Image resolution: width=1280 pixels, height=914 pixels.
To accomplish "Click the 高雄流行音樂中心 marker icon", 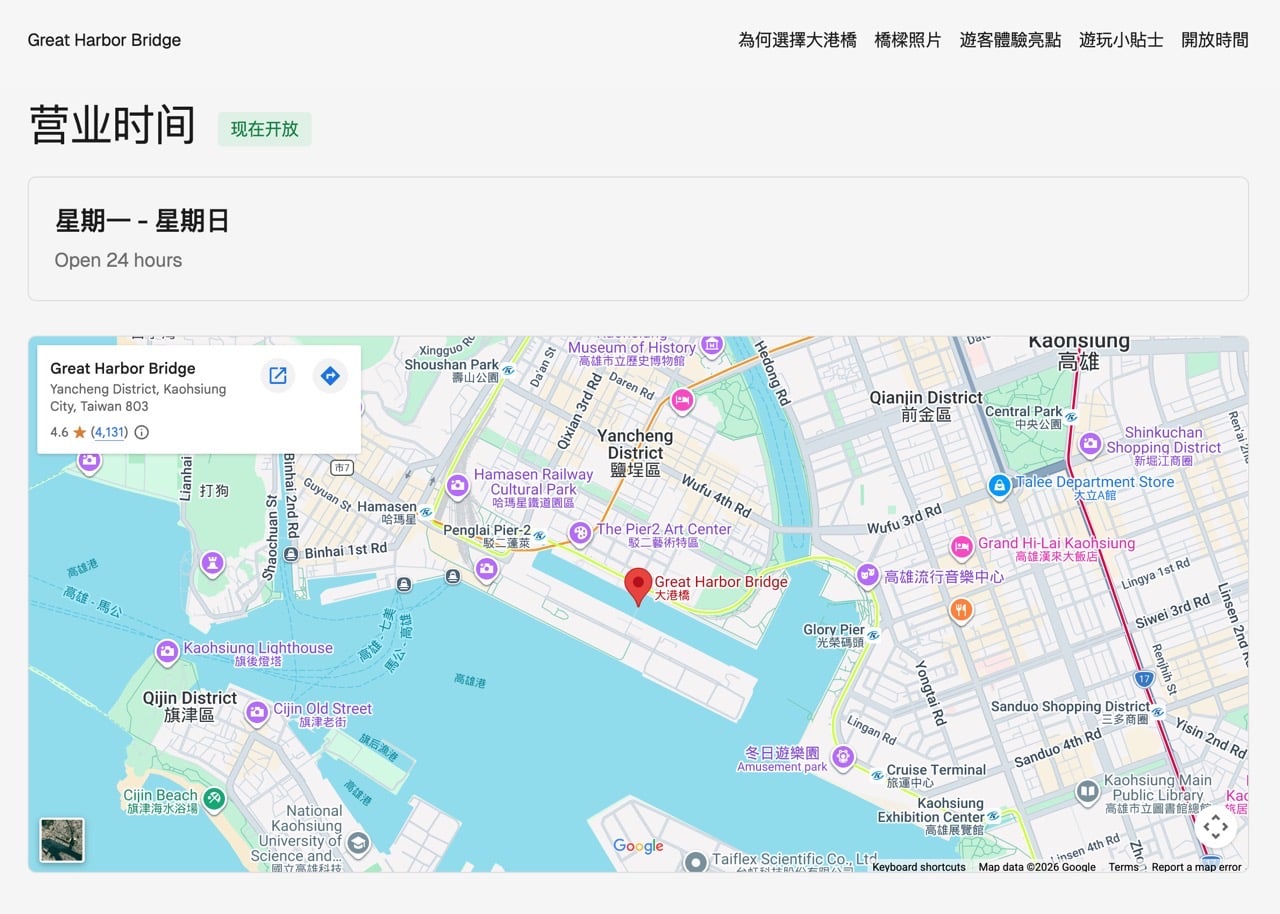I will pyautogui.click(x=867, y=575).
